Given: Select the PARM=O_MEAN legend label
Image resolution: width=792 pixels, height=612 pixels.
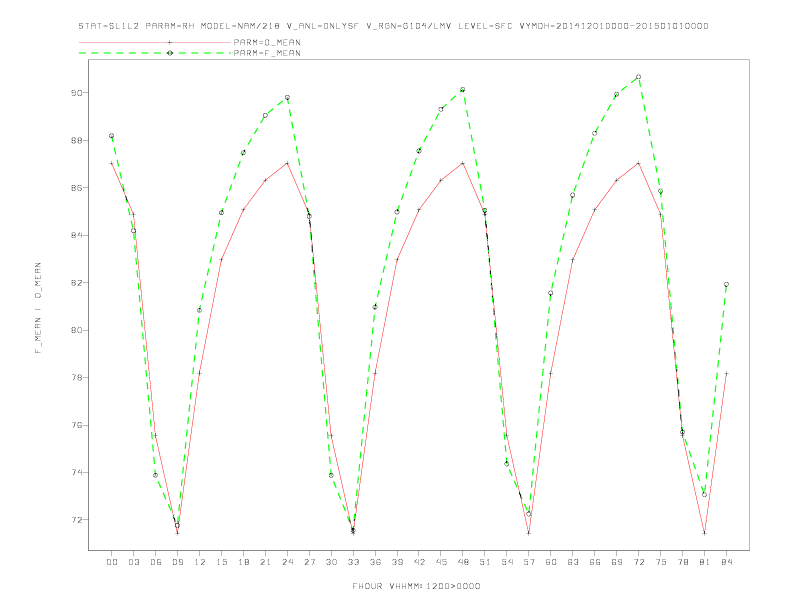Looking at the screenshot, I should [267, 42].
